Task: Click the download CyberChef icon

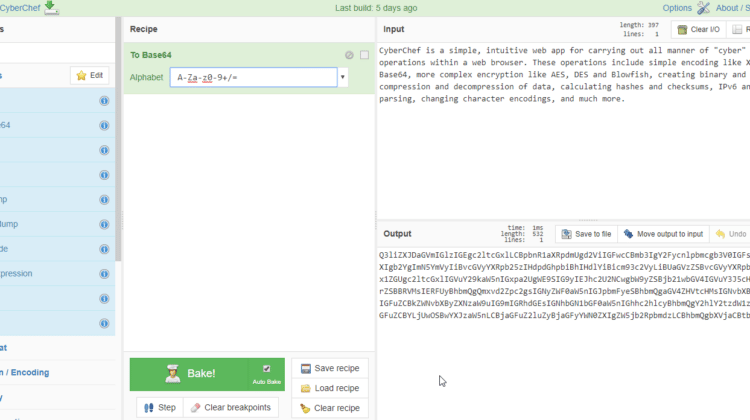Action: 50,8
